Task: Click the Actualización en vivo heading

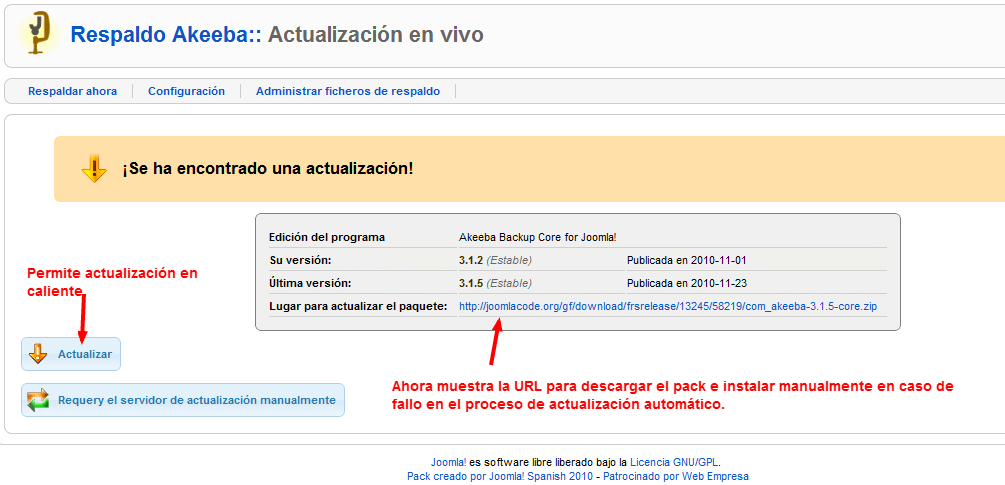Action: tap(376, 34)
